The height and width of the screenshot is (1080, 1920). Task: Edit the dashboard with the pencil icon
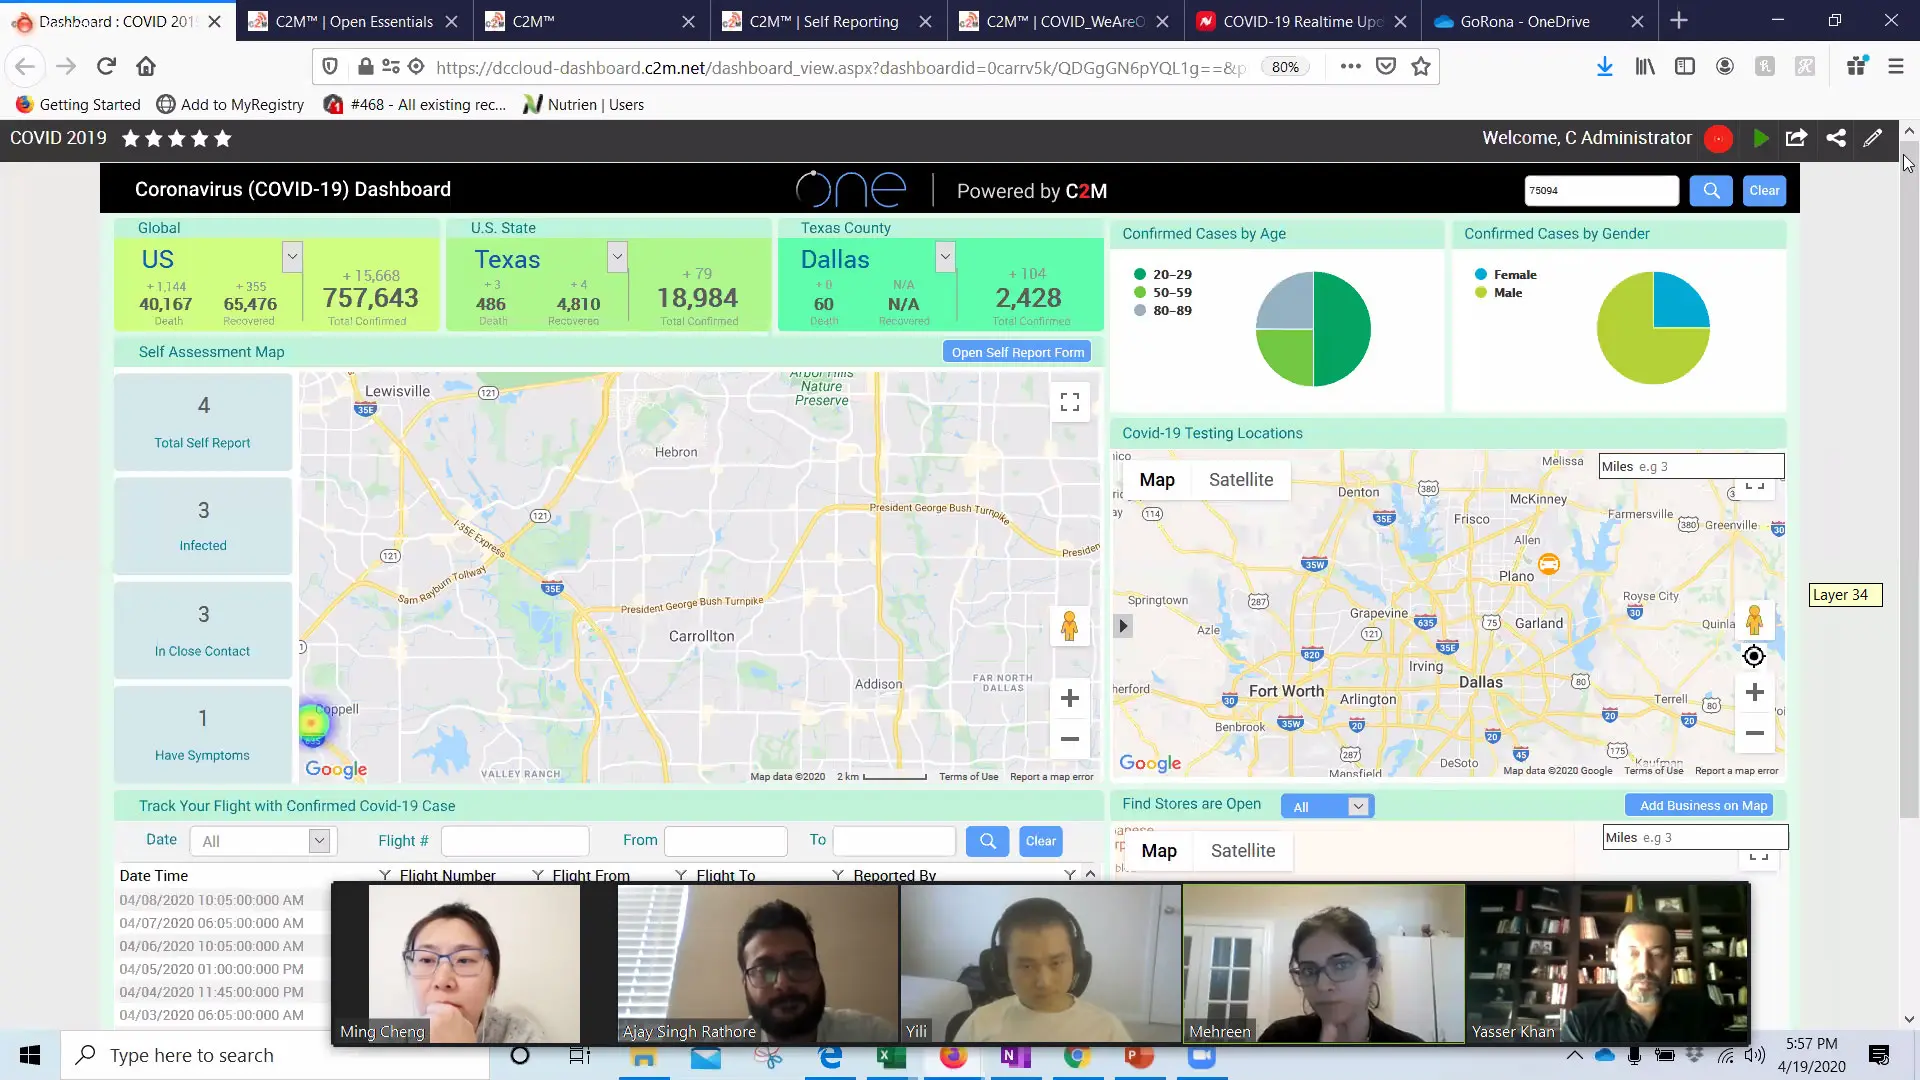[x=1873, y=138]
